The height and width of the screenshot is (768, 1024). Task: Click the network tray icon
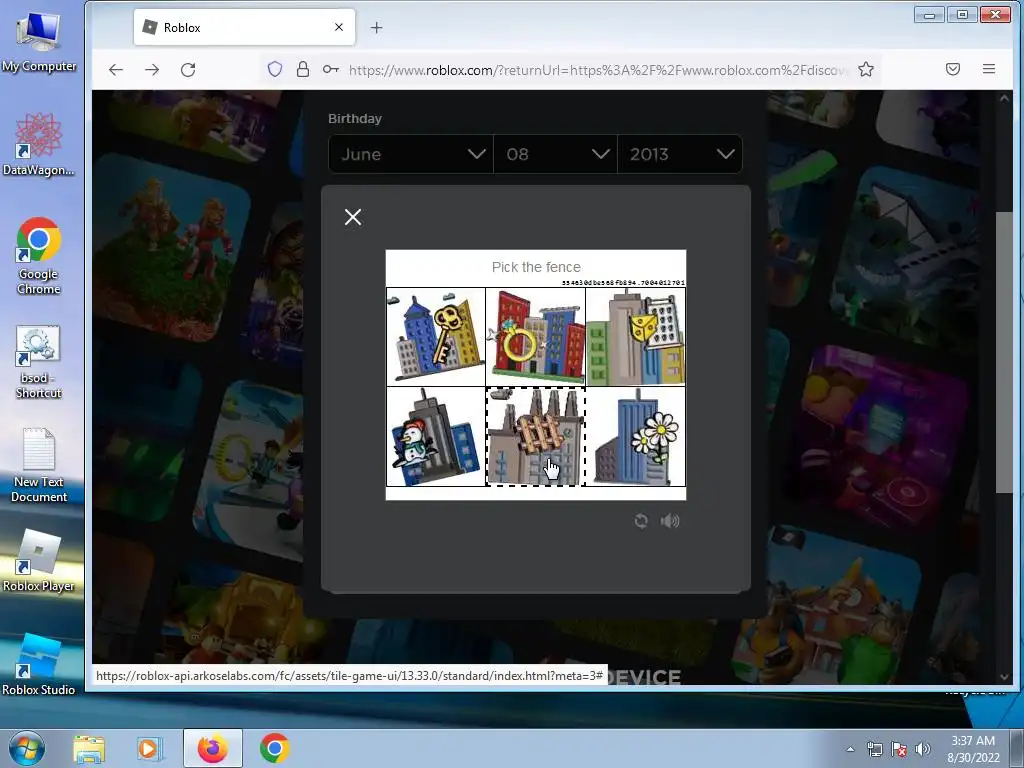click(874, 749)
